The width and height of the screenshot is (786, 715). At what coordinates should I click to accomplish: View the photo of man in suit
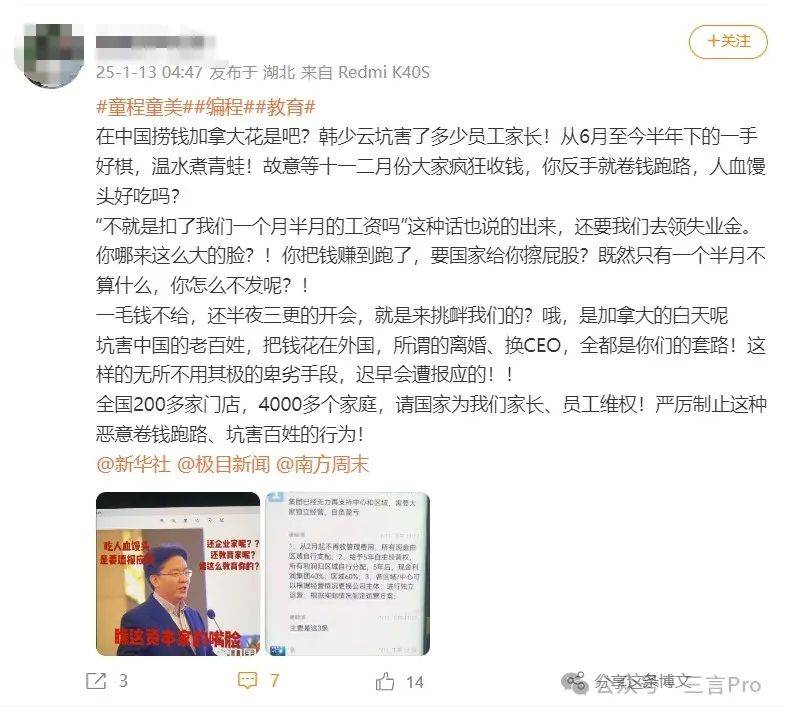(178, 574)
